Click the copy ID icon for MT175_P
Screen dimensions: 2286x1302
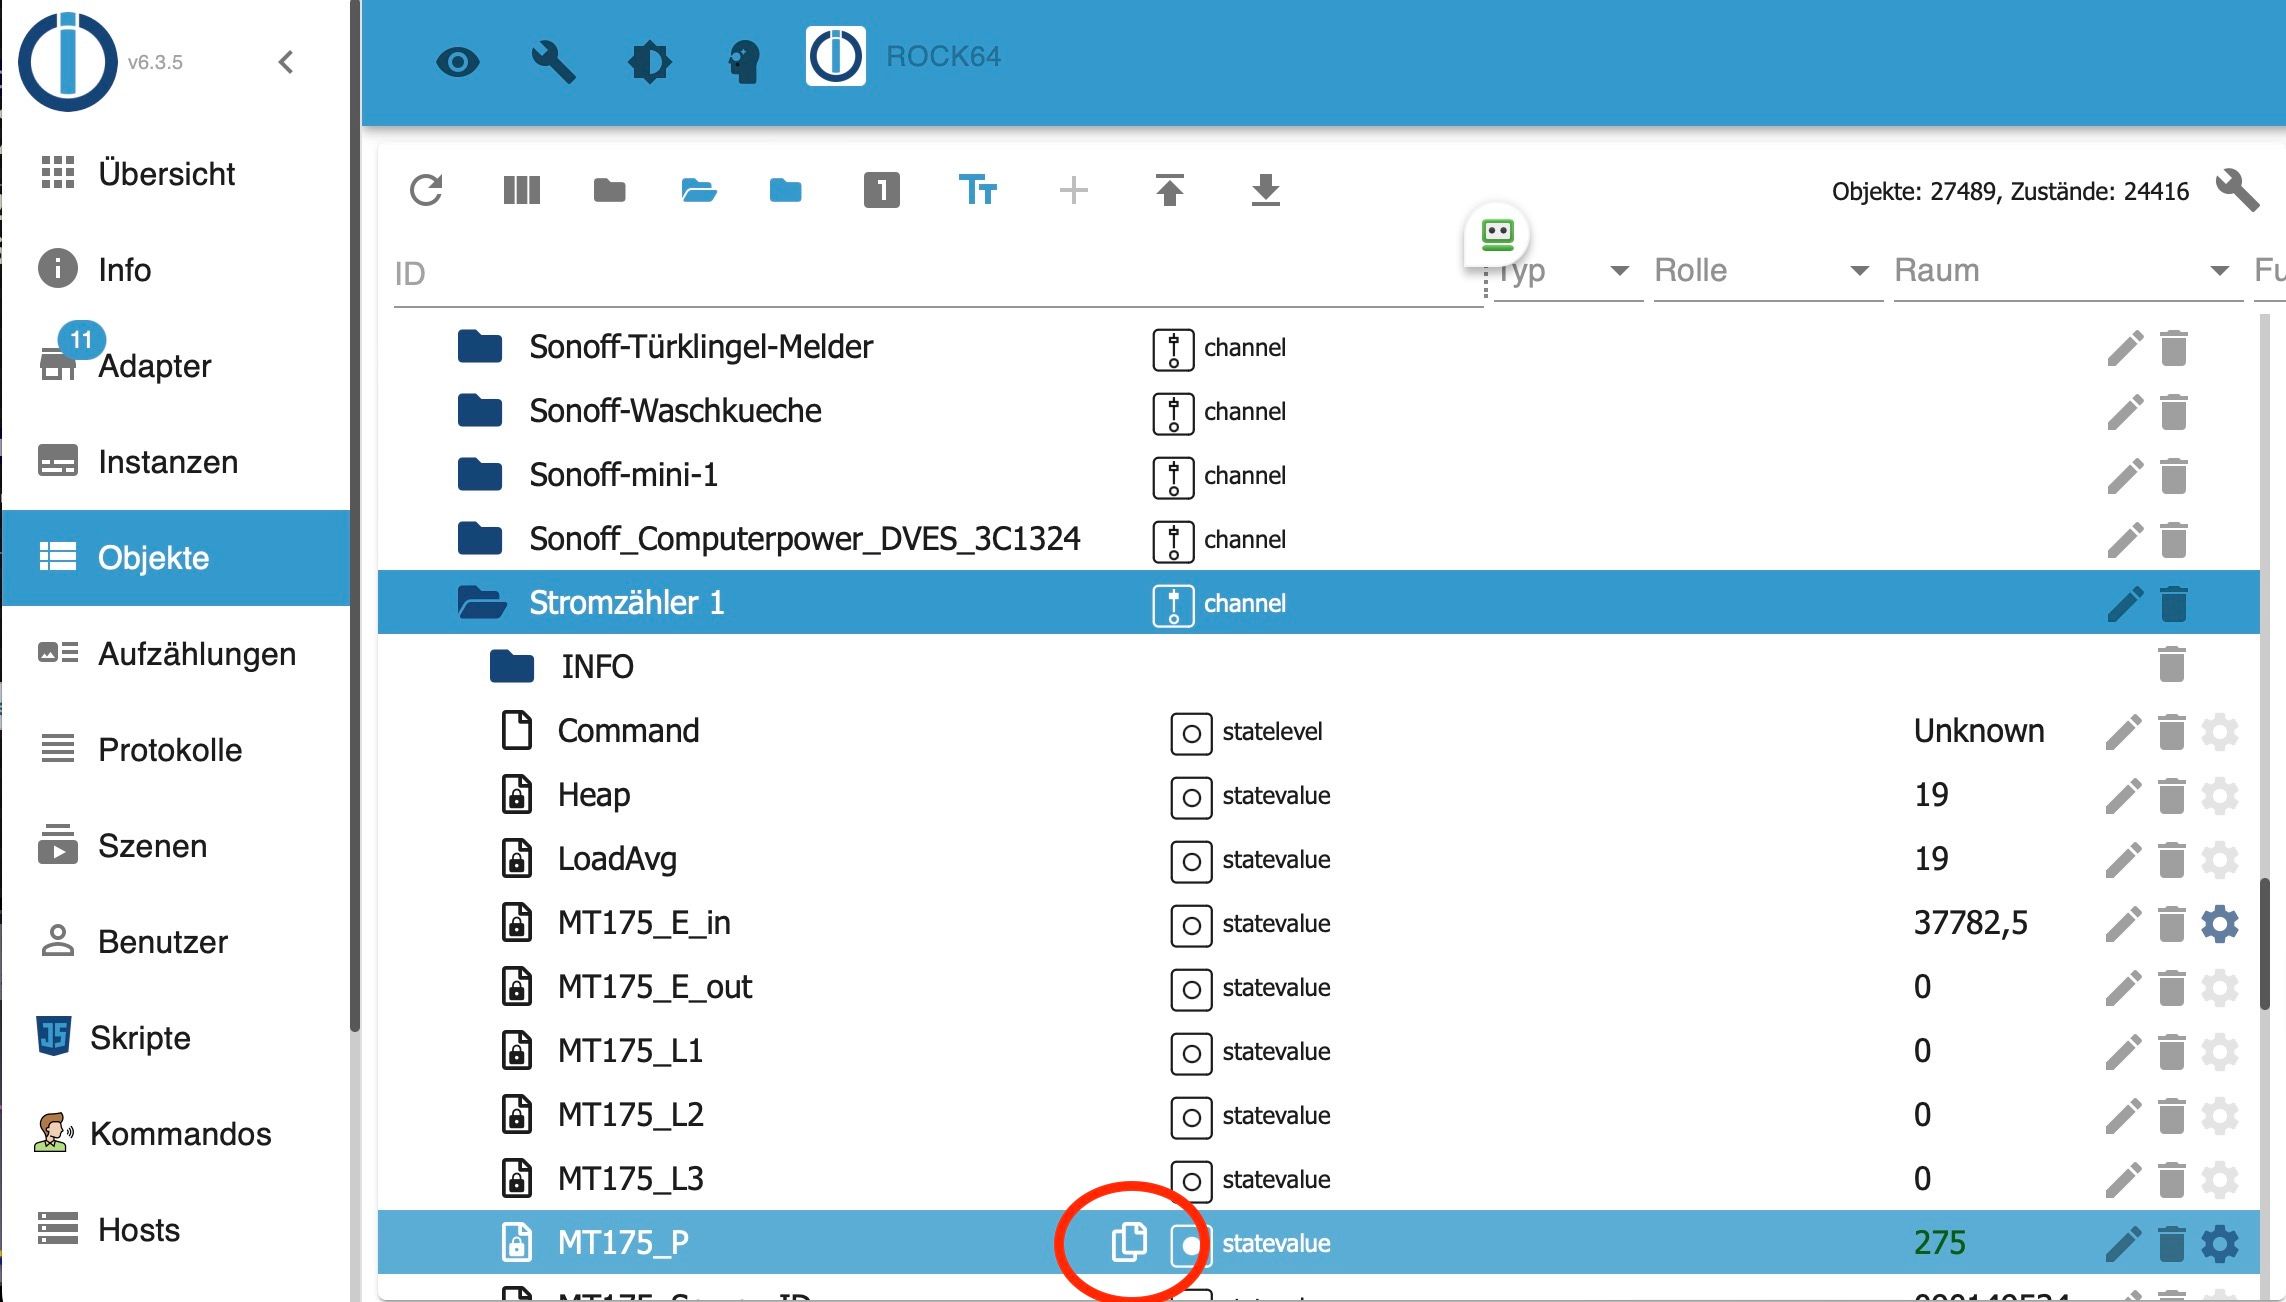1129,1242
